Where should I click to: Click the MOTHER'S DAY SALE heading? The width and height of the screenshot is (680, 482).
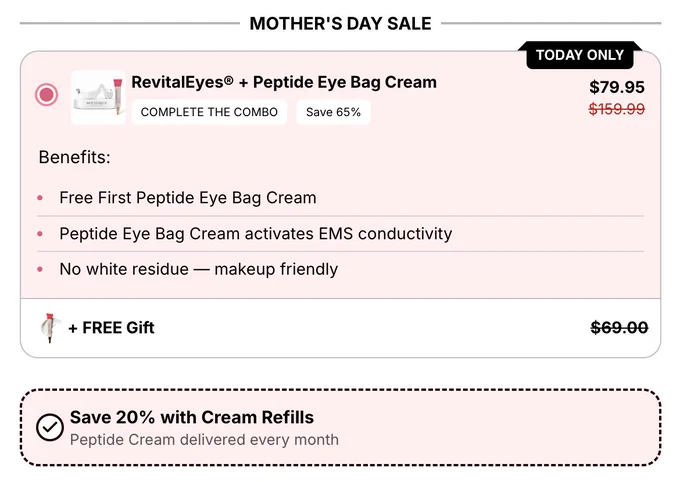pyautogui.click(x=340, y=23)
